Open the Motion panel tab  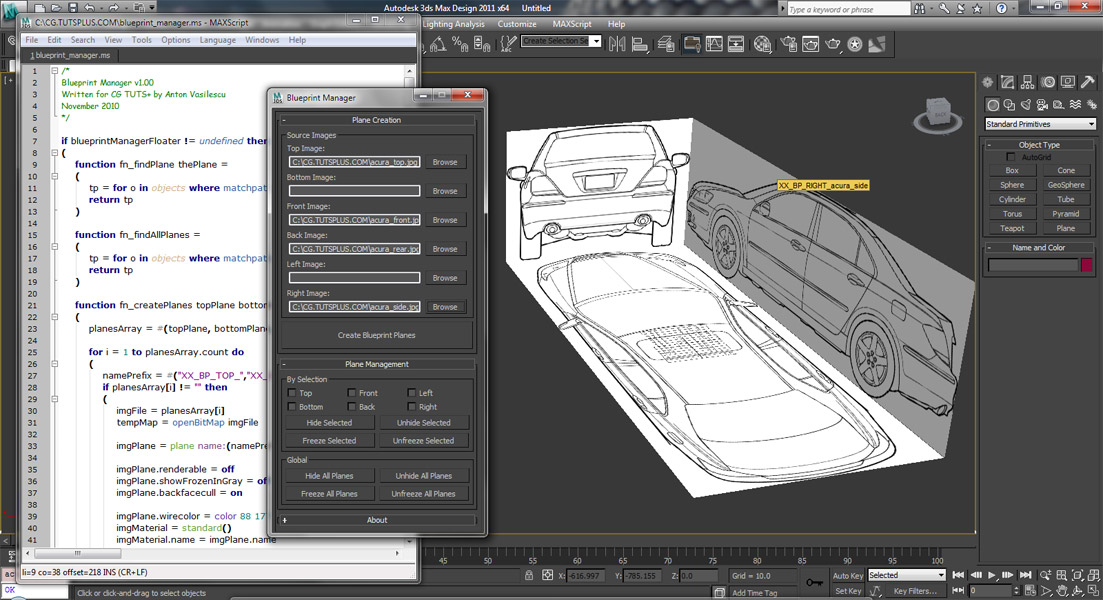coord(1048,82)
